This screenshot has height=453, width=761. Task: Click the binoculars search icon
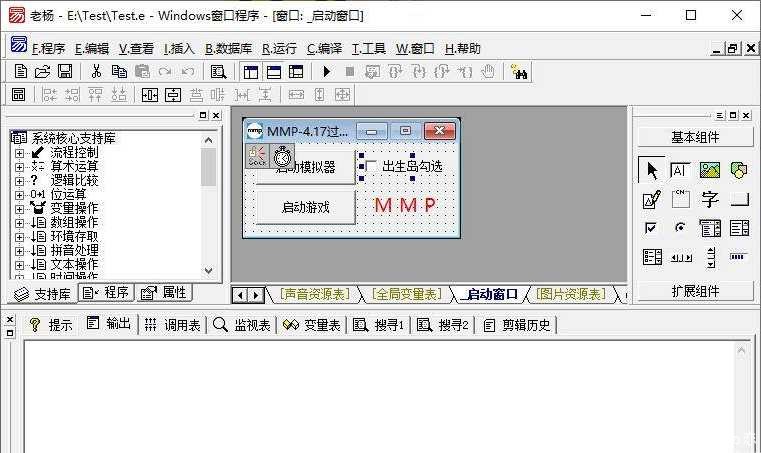point(520,72)
